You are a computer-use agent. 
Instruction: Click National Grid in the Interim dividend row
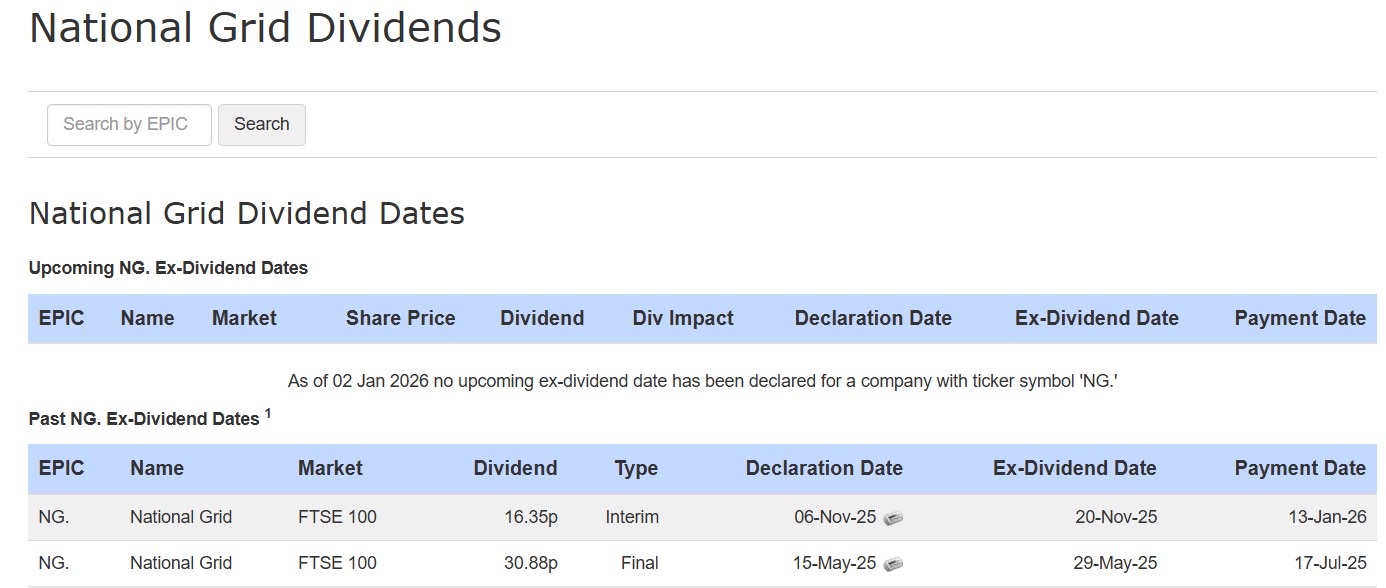click(x=181, y=518)
